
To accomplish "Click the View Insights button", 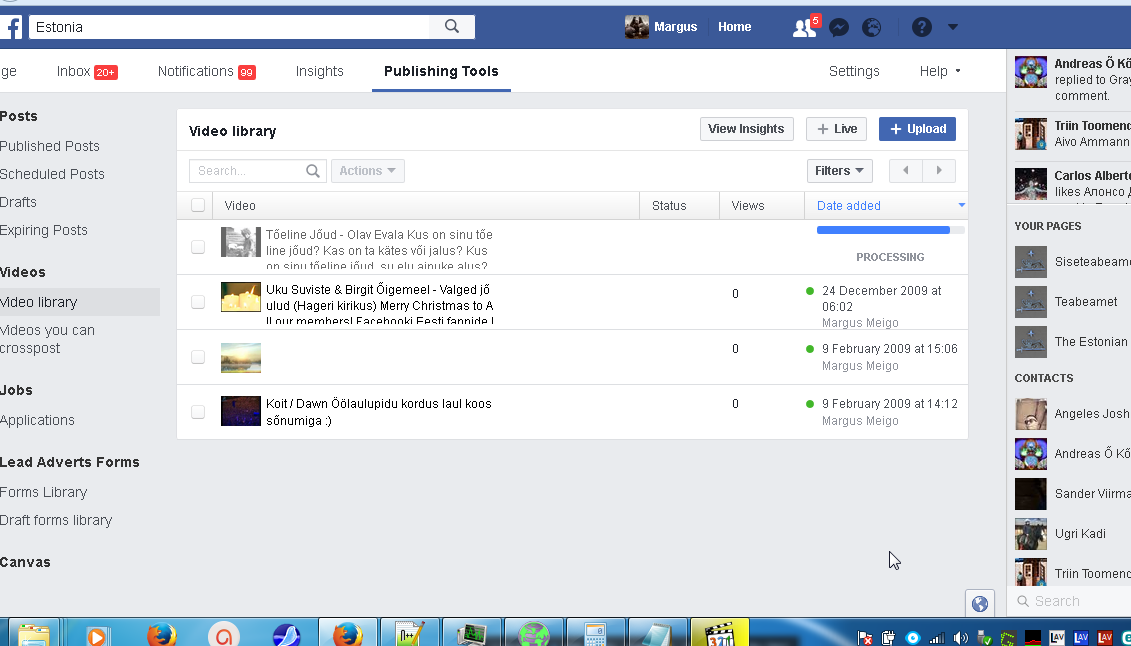I will [x=746, y=129].
